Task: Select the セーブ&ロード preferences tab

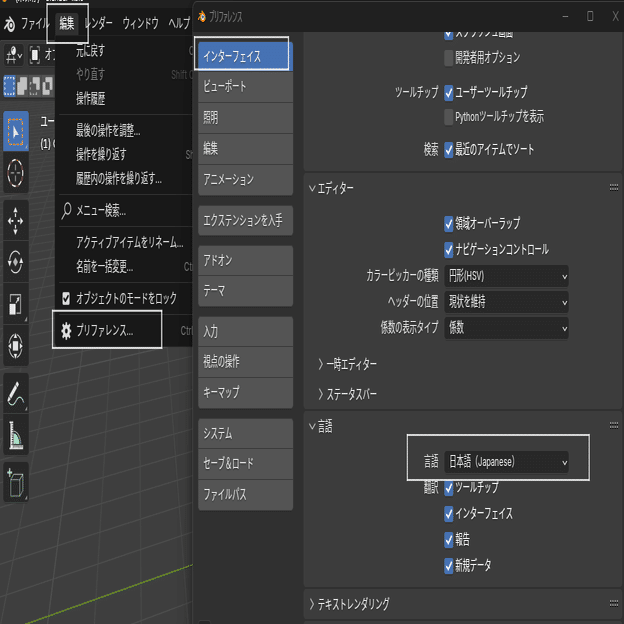Action: click(246, 464)
